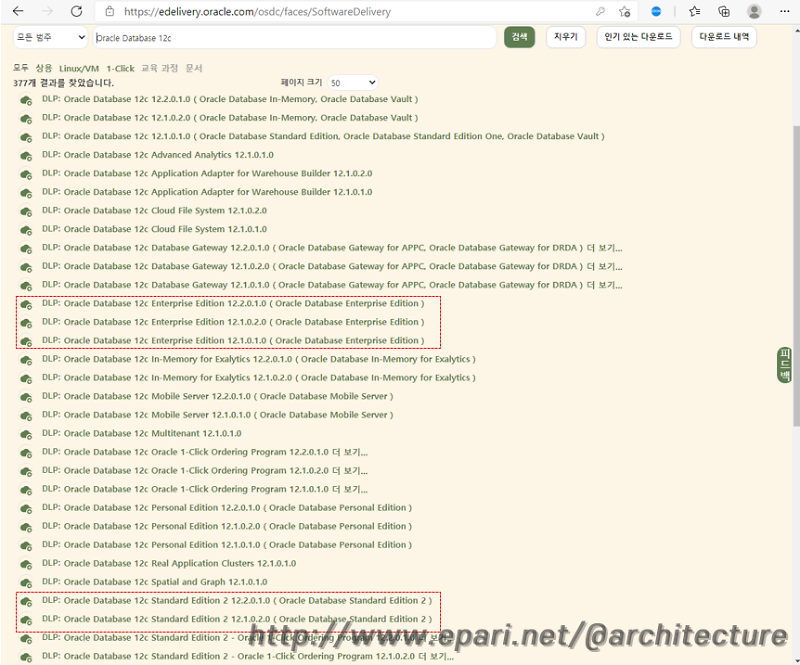Click the vertical page scrollbar thumb

(x=796, y=276)
